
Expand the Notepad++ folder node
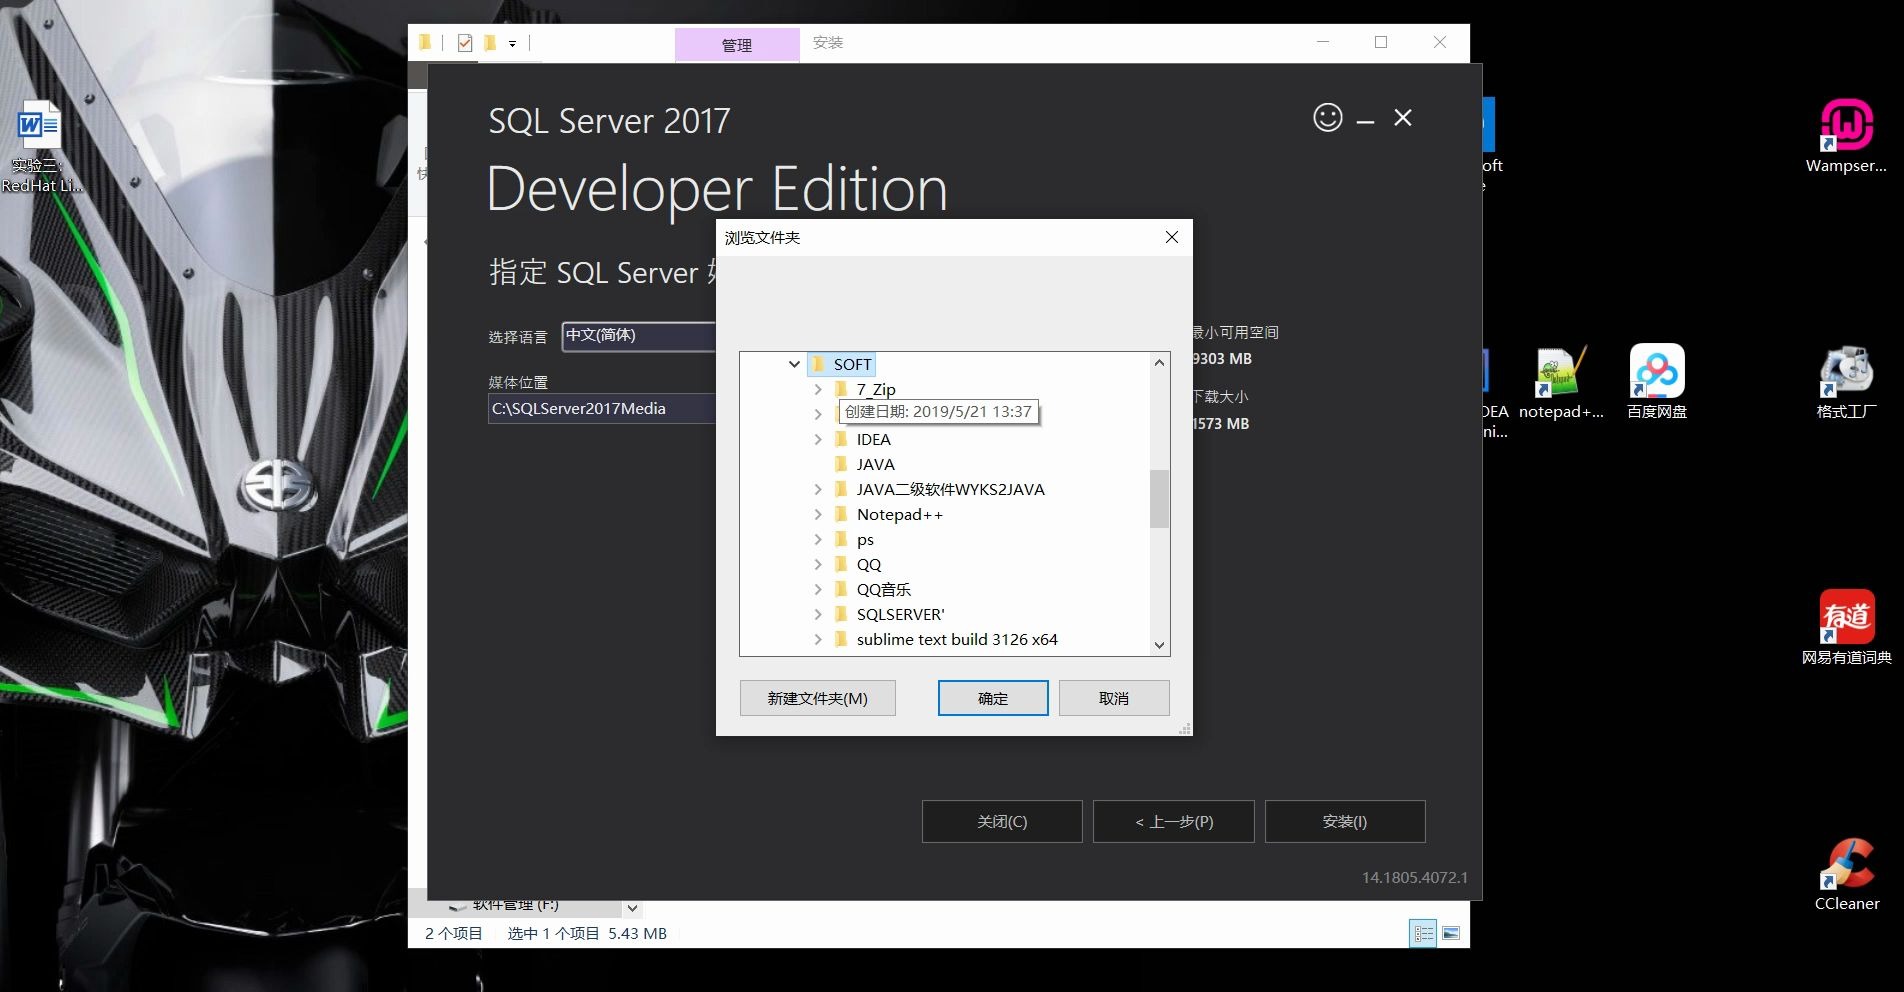coord(818,514)
